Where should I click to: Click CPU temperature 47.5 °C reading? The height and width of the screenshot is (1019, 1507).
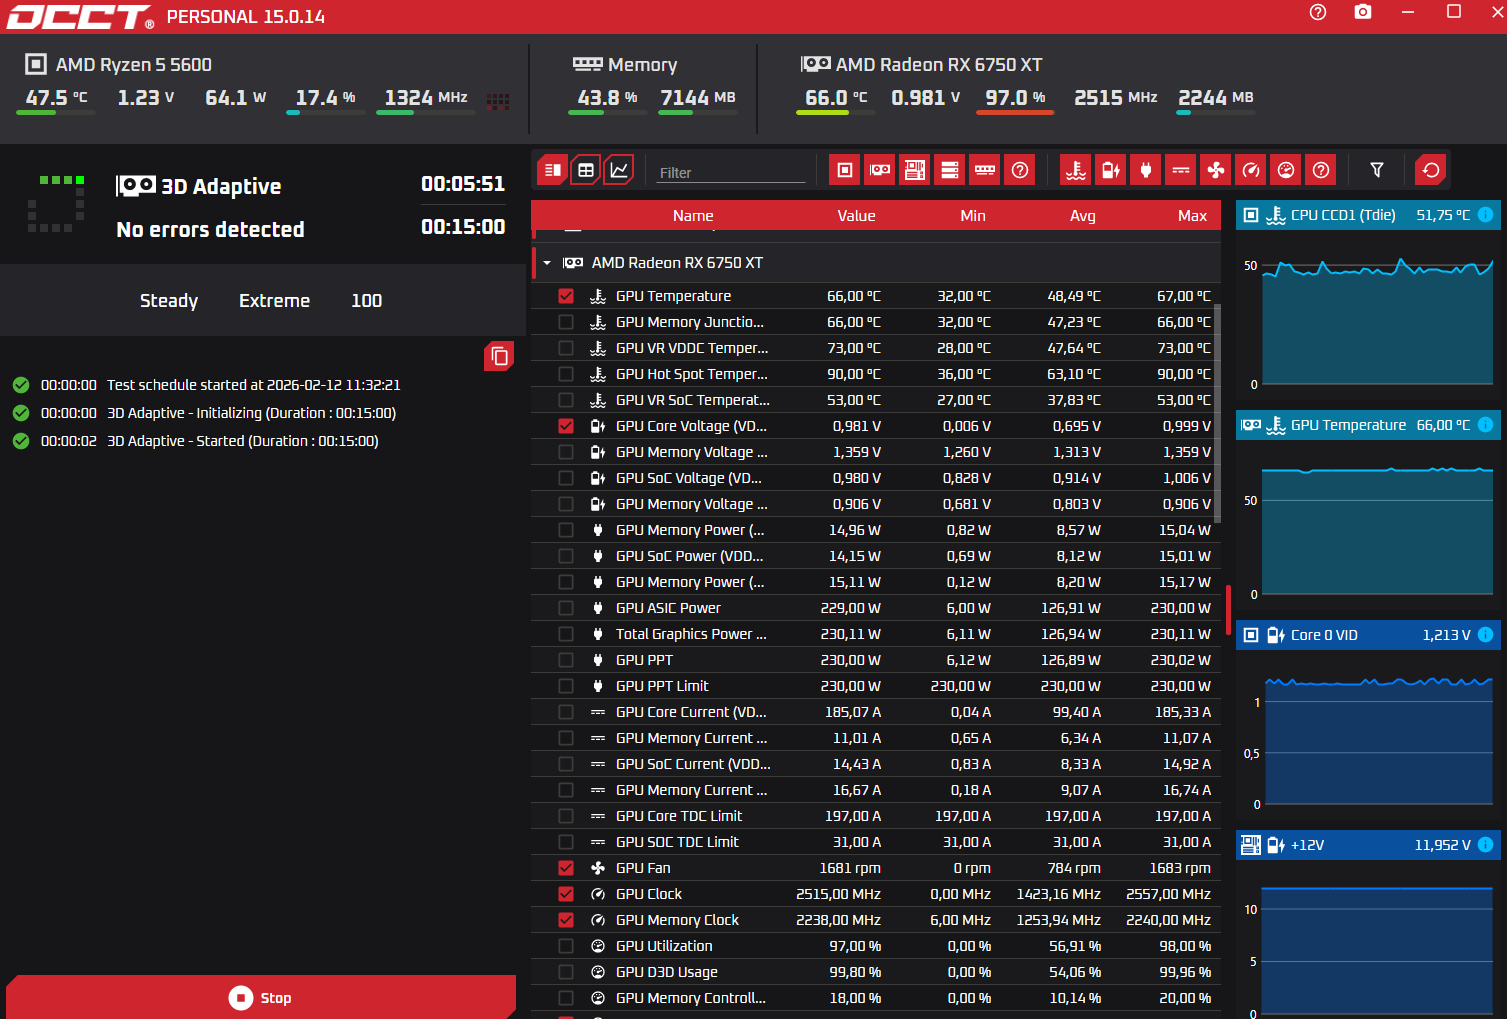56,98
